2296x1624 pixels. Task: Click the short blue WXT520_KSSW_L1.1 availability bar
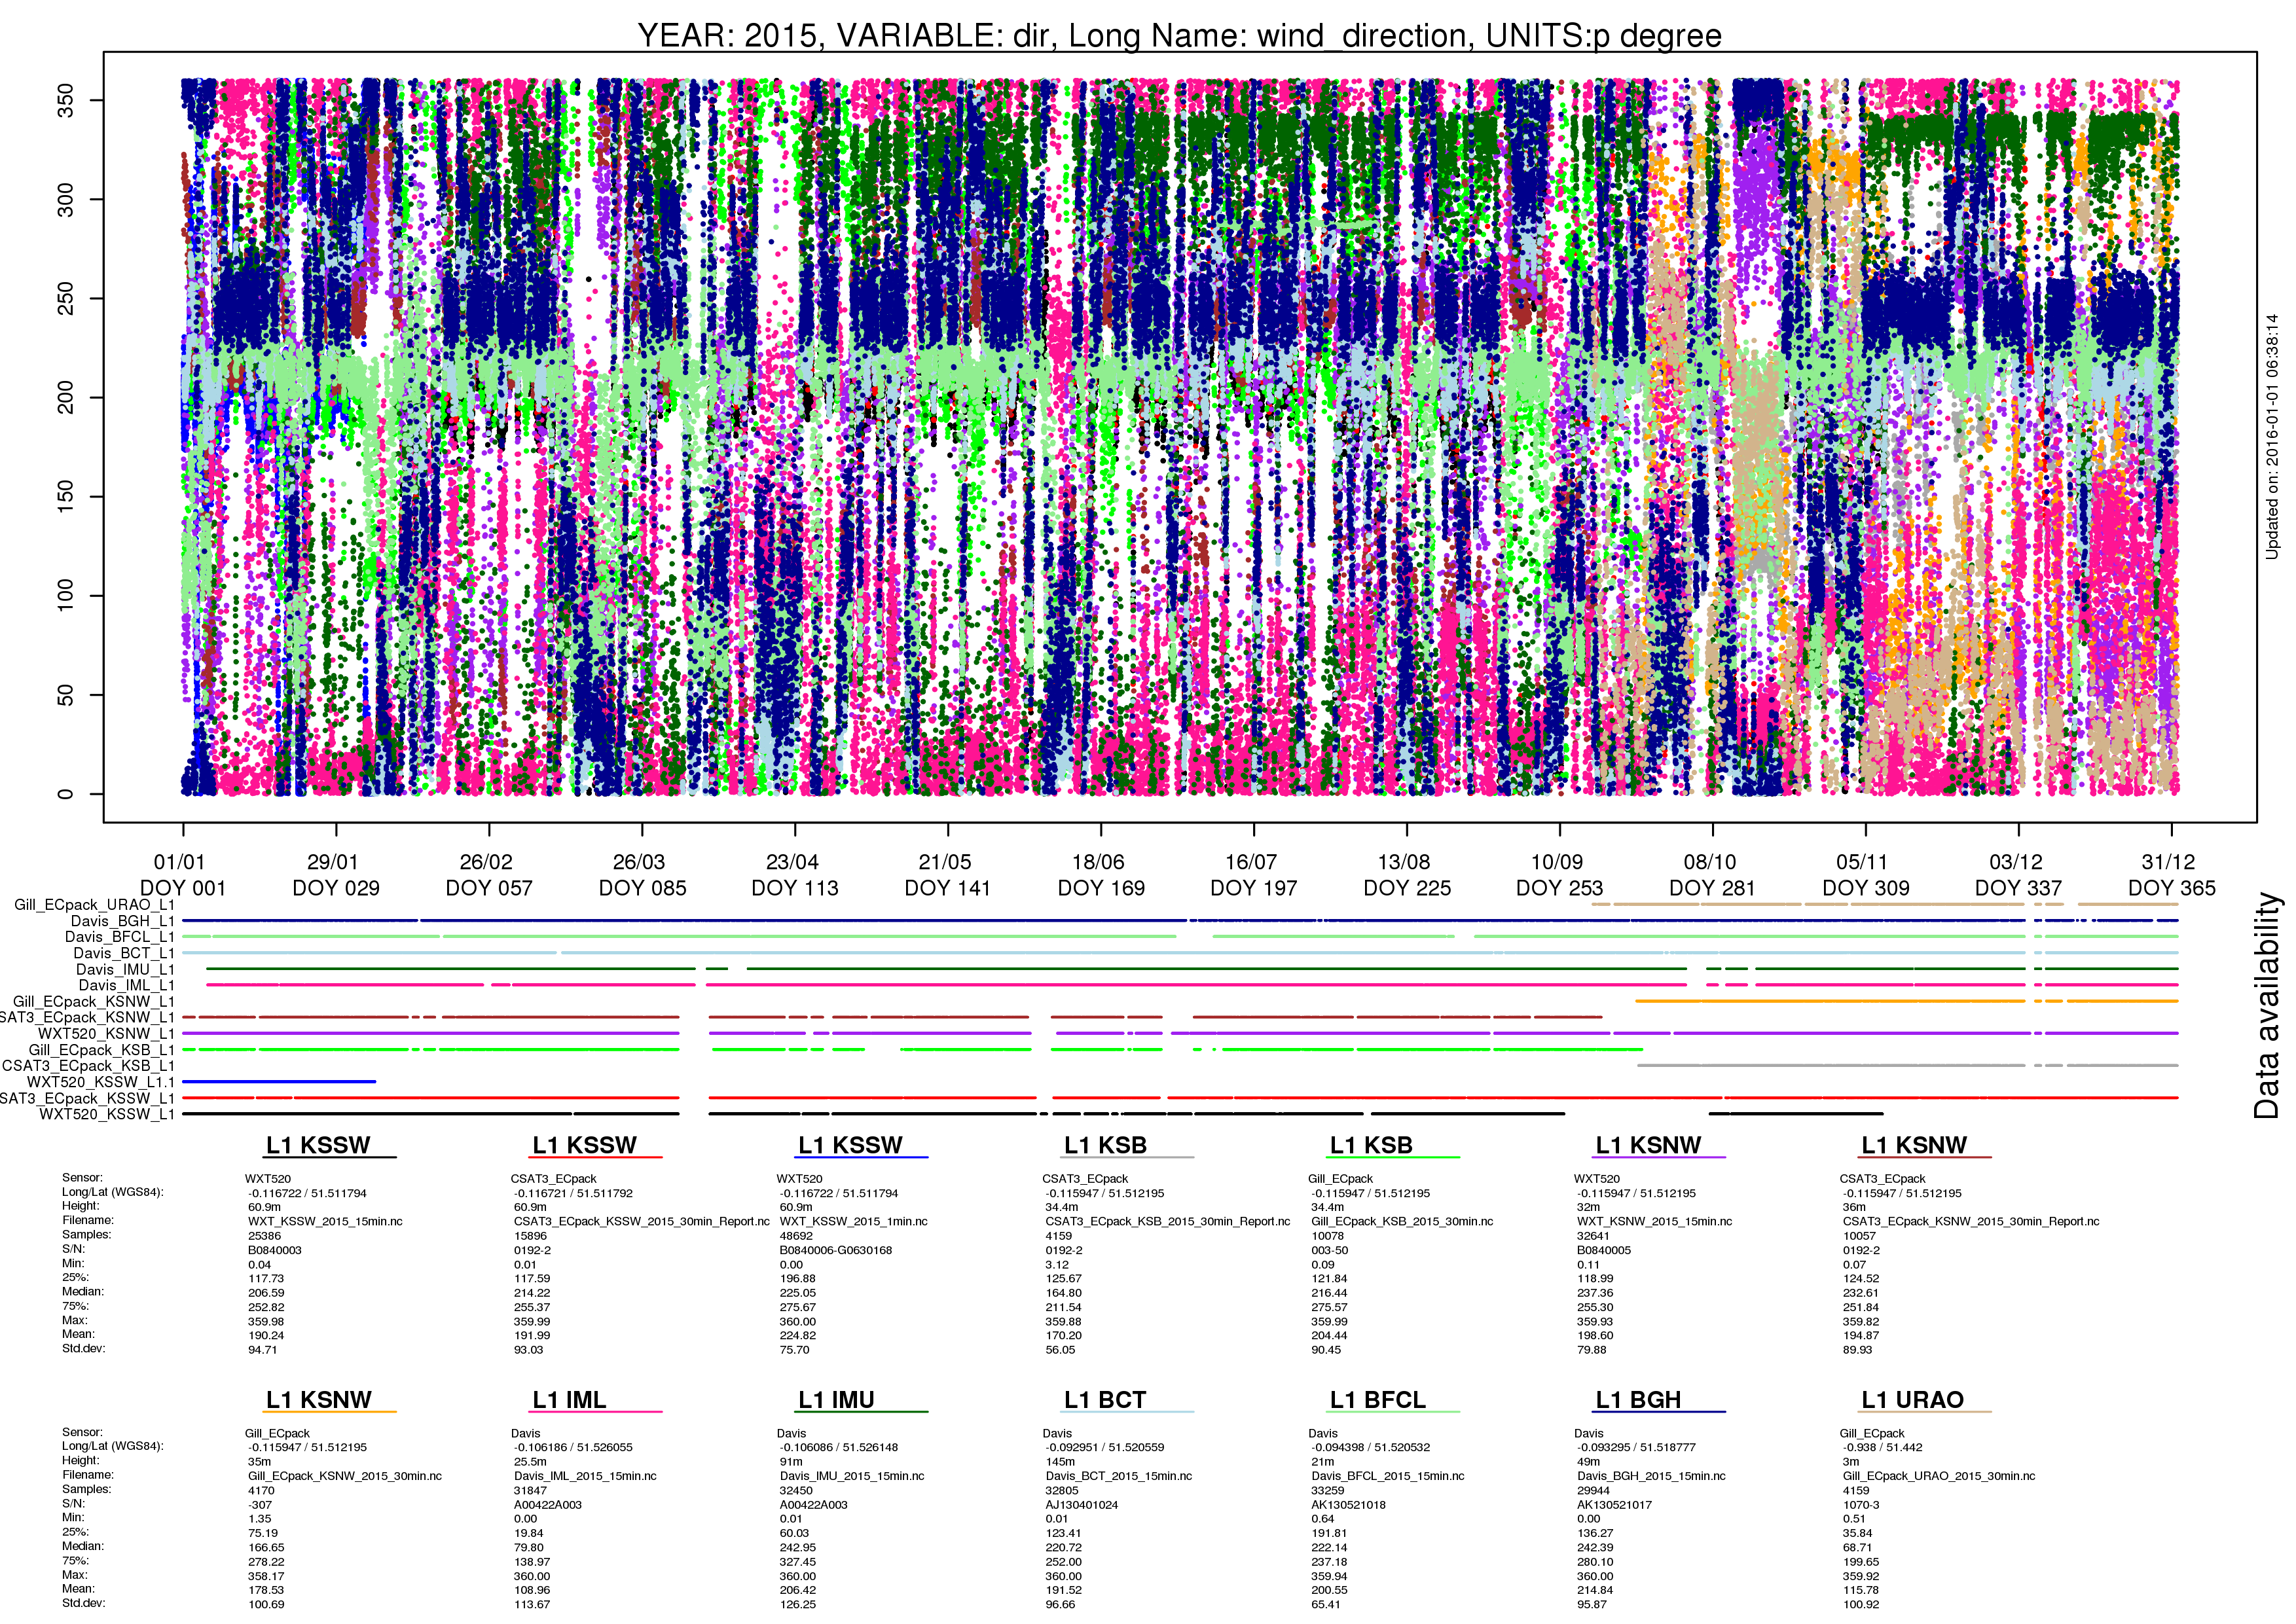coord(279,1081)
